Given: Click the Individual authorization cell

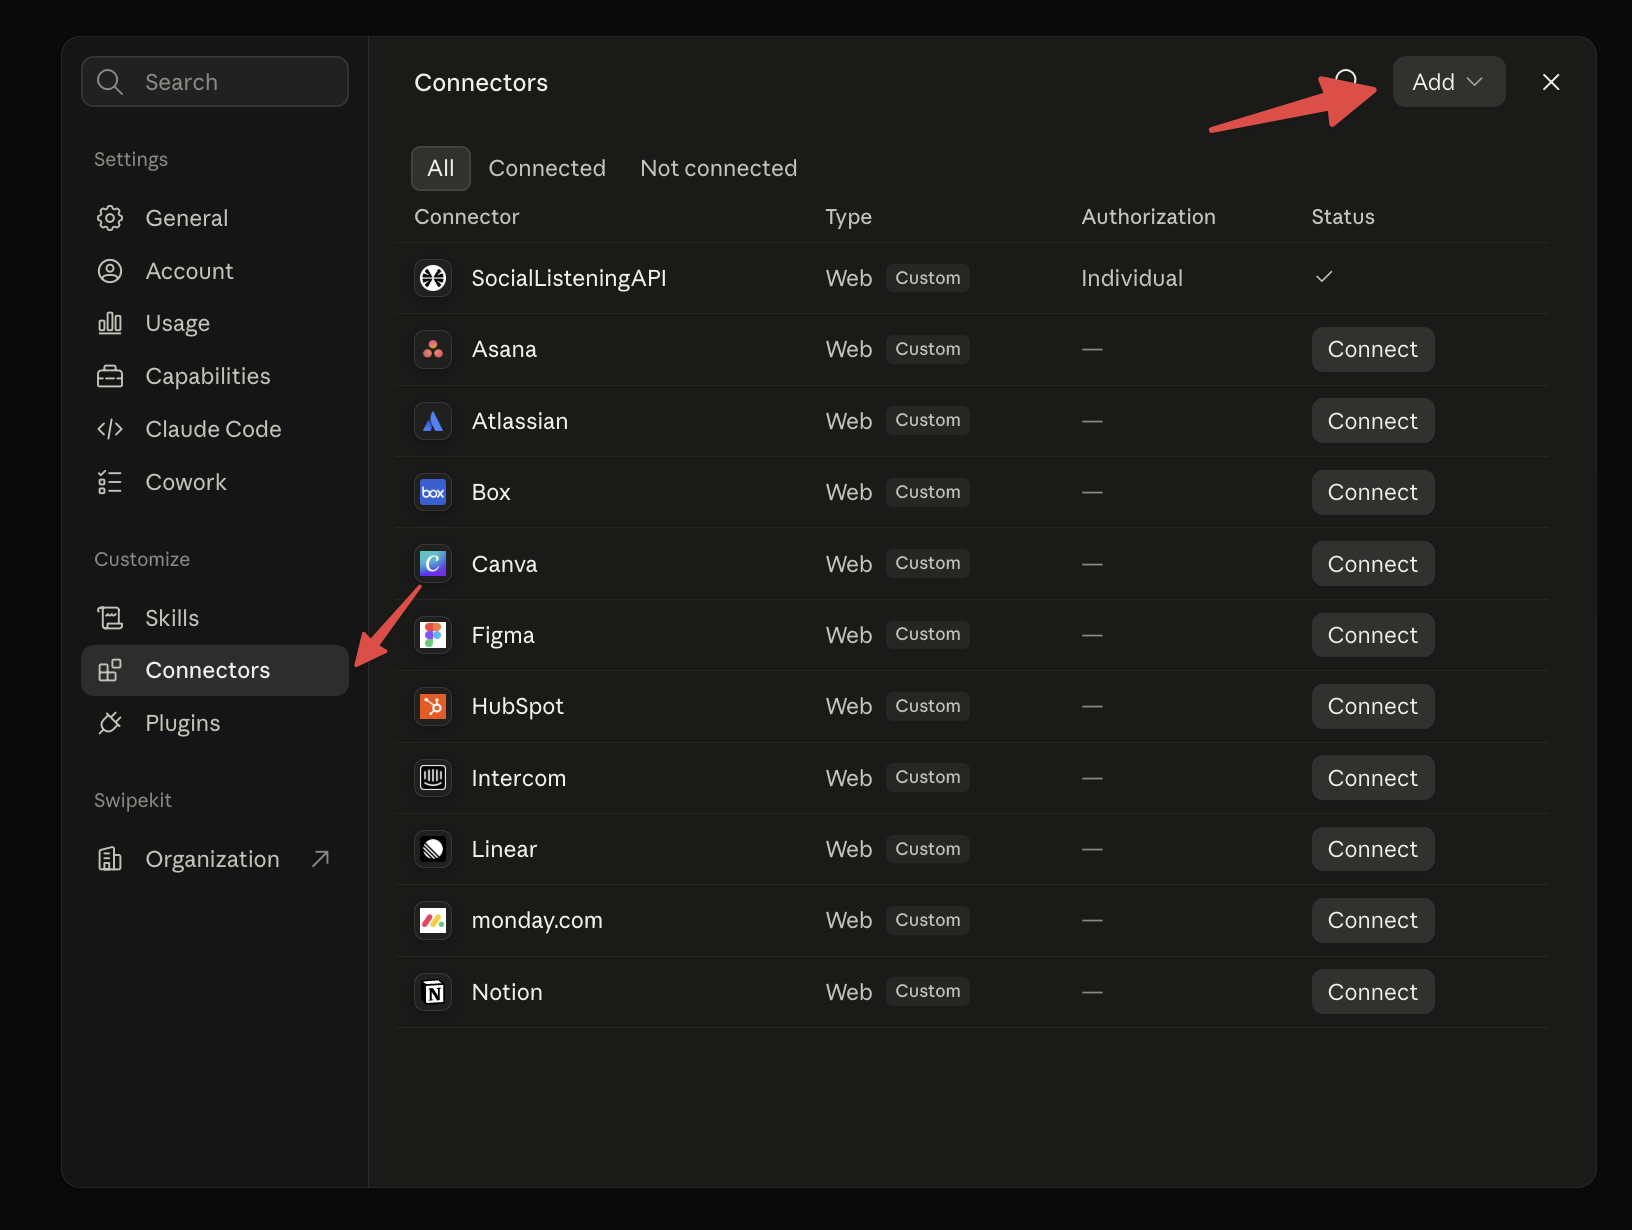Looking at the screenshot, I should click(x=1132, y=278).
